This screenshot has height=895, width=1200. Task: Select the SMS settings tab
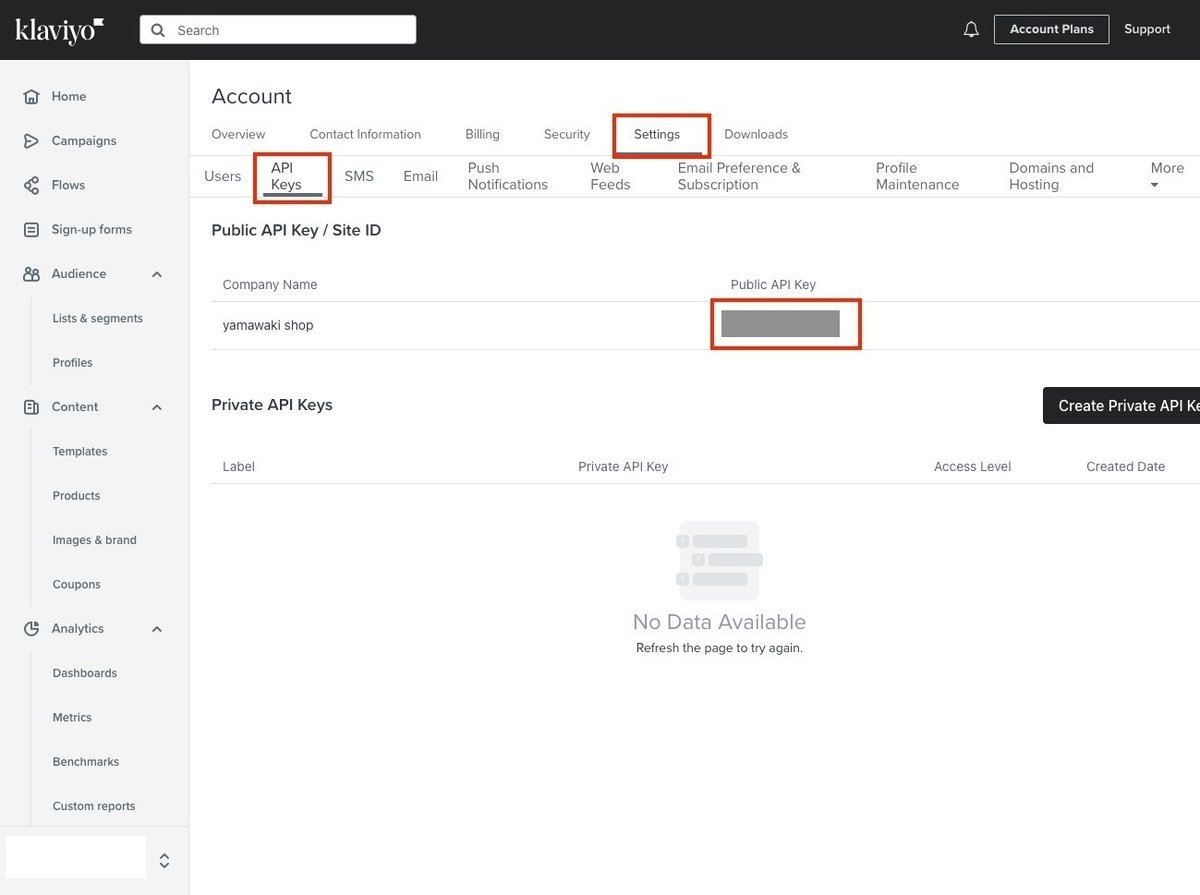(359, 176)
